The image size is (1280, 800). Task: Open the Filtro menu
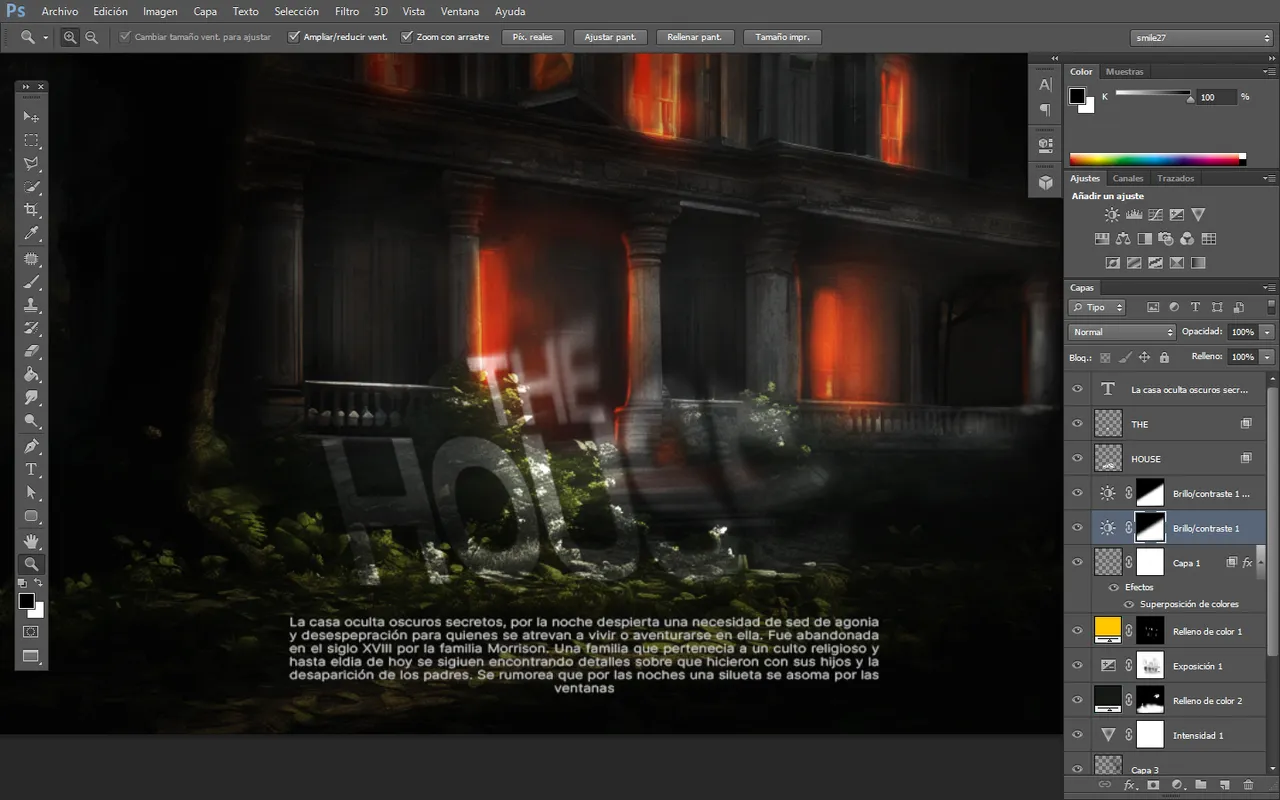point(347,12)
